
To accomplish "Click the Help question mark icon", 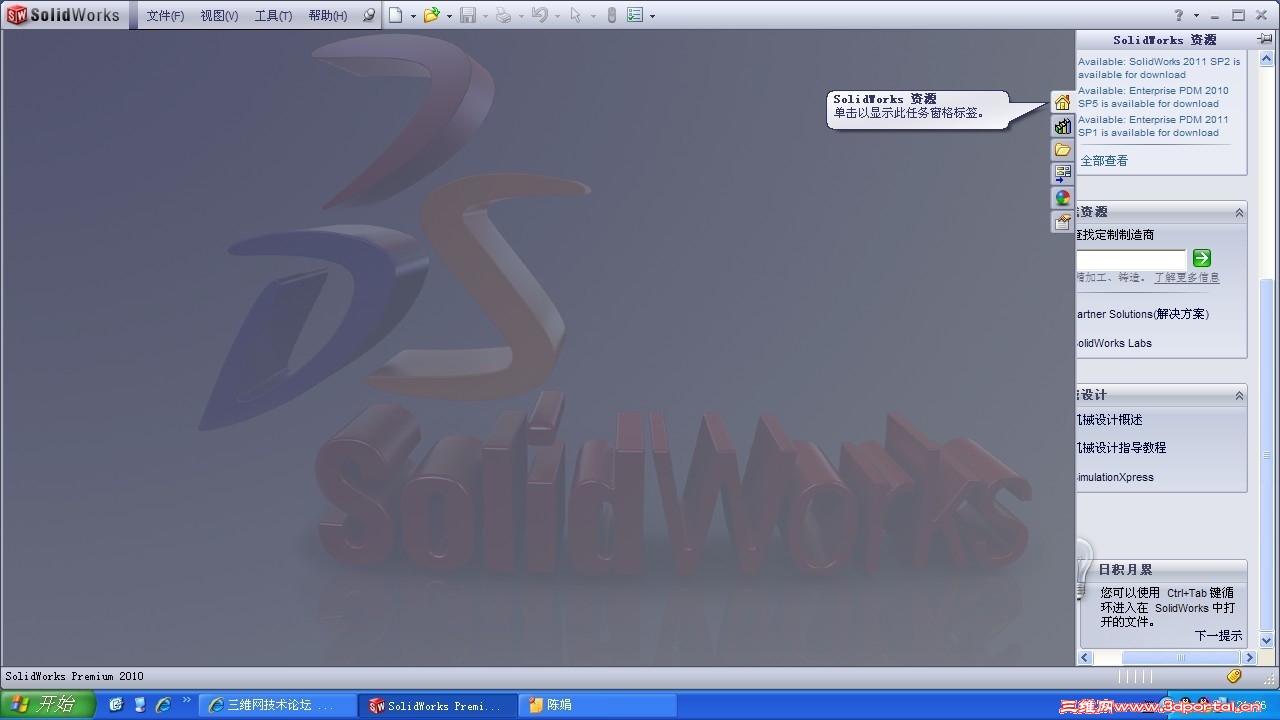I will 1179,15.
